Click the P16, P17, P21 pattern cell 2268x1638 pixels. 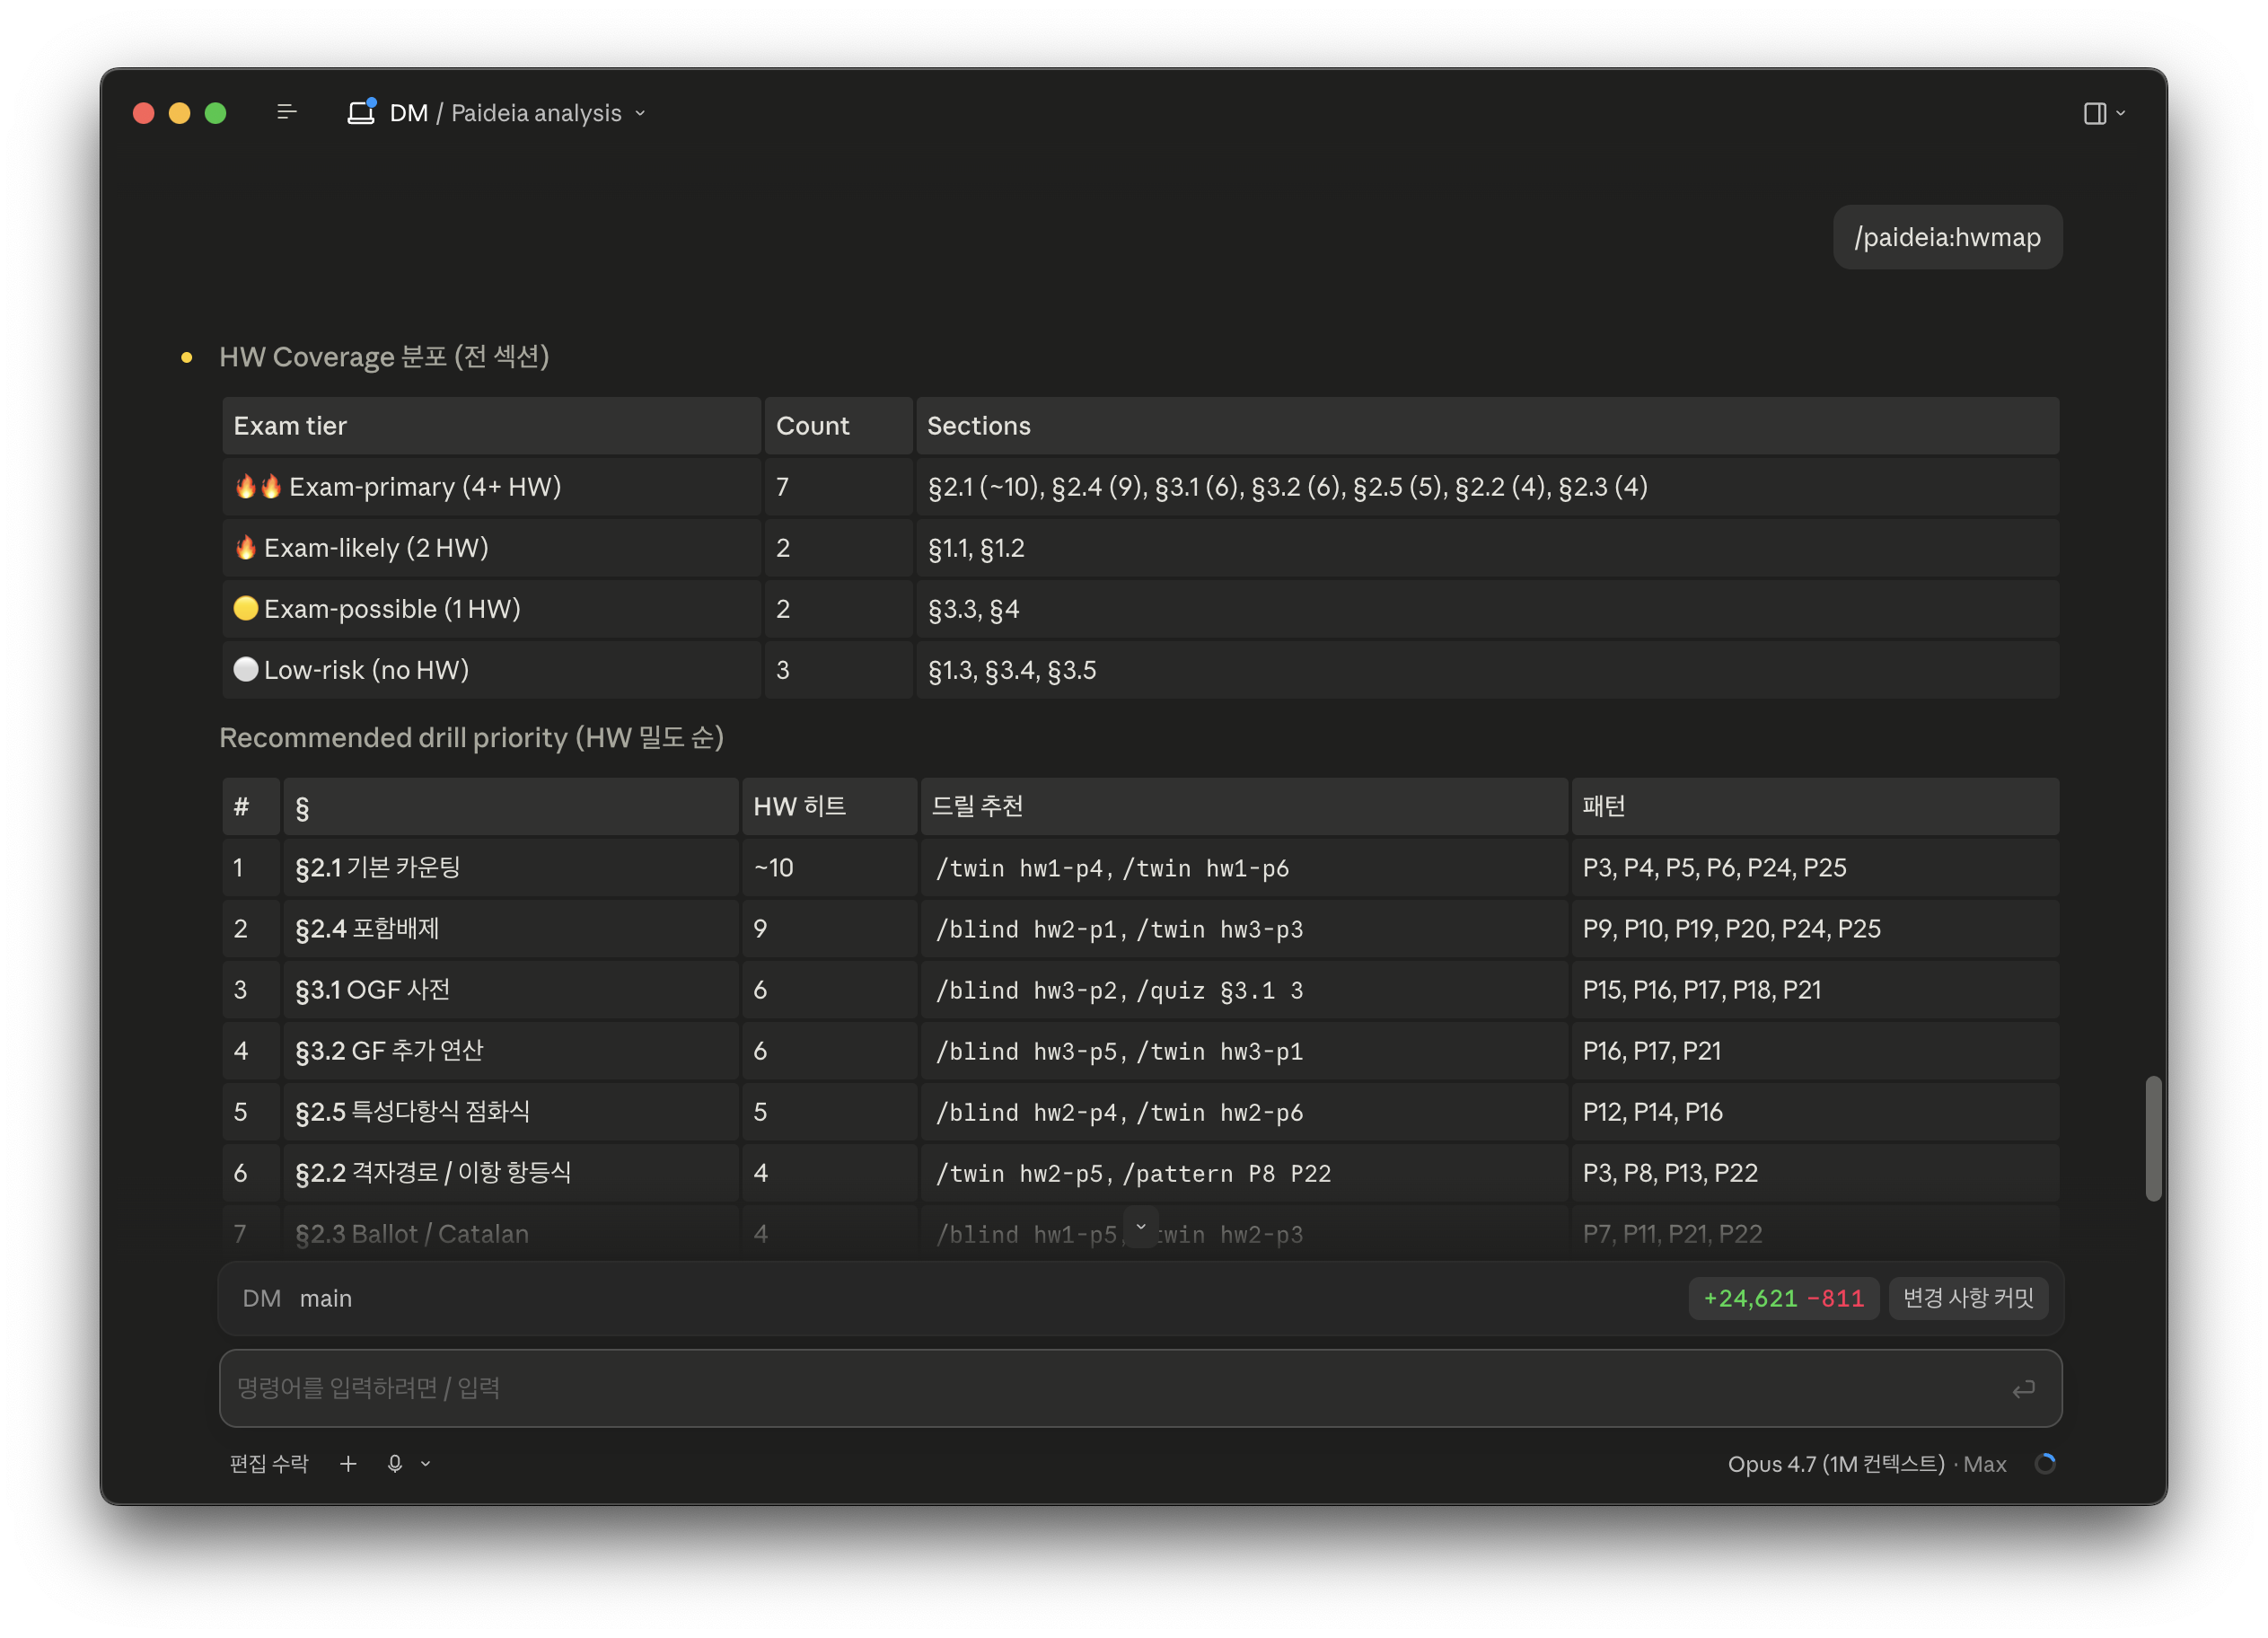point(1815,1050)
